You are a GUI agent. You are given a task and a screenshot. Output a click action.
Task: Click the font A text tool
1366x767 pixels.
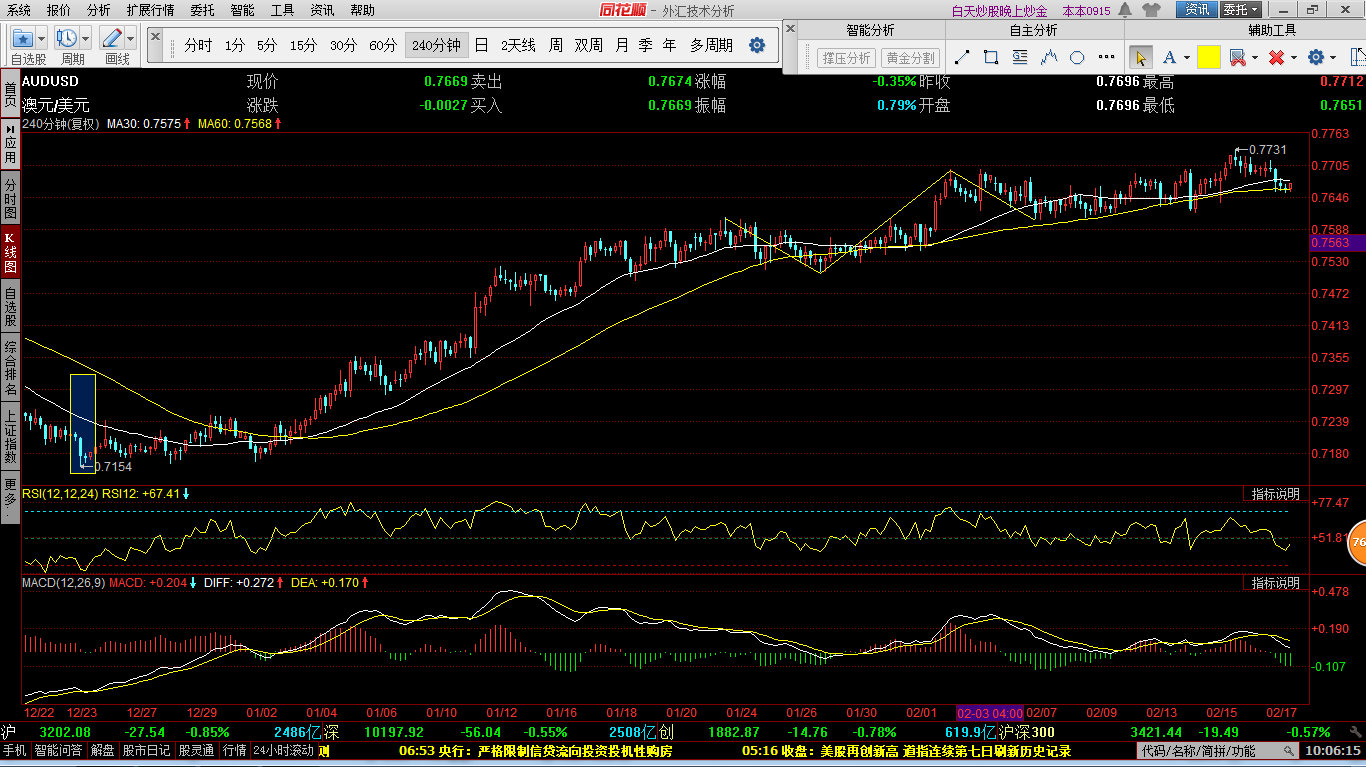tap(1168, 57)
